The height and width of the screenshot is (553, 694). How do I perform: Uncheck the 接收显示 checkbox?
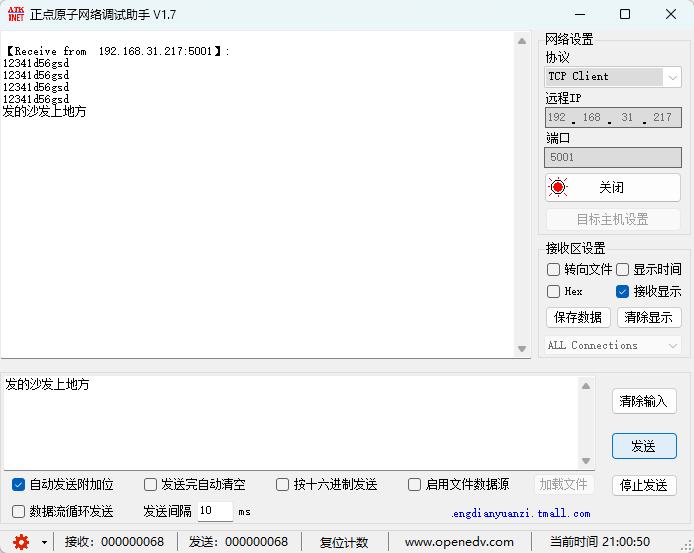pos(622,291)
